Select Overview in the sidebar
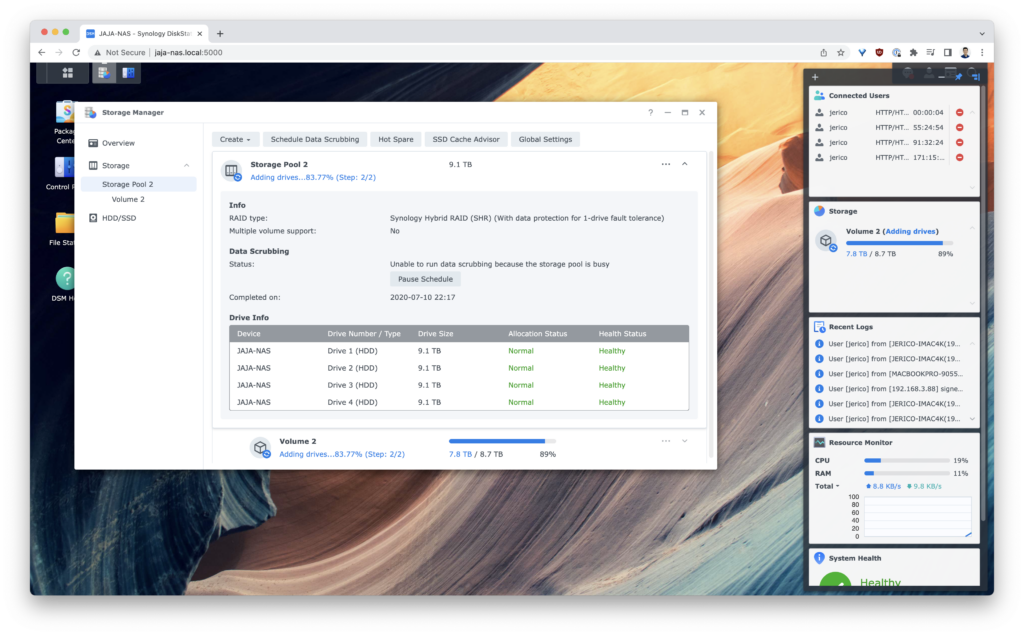Screen dimensions: 1024x635 [117, 143]
